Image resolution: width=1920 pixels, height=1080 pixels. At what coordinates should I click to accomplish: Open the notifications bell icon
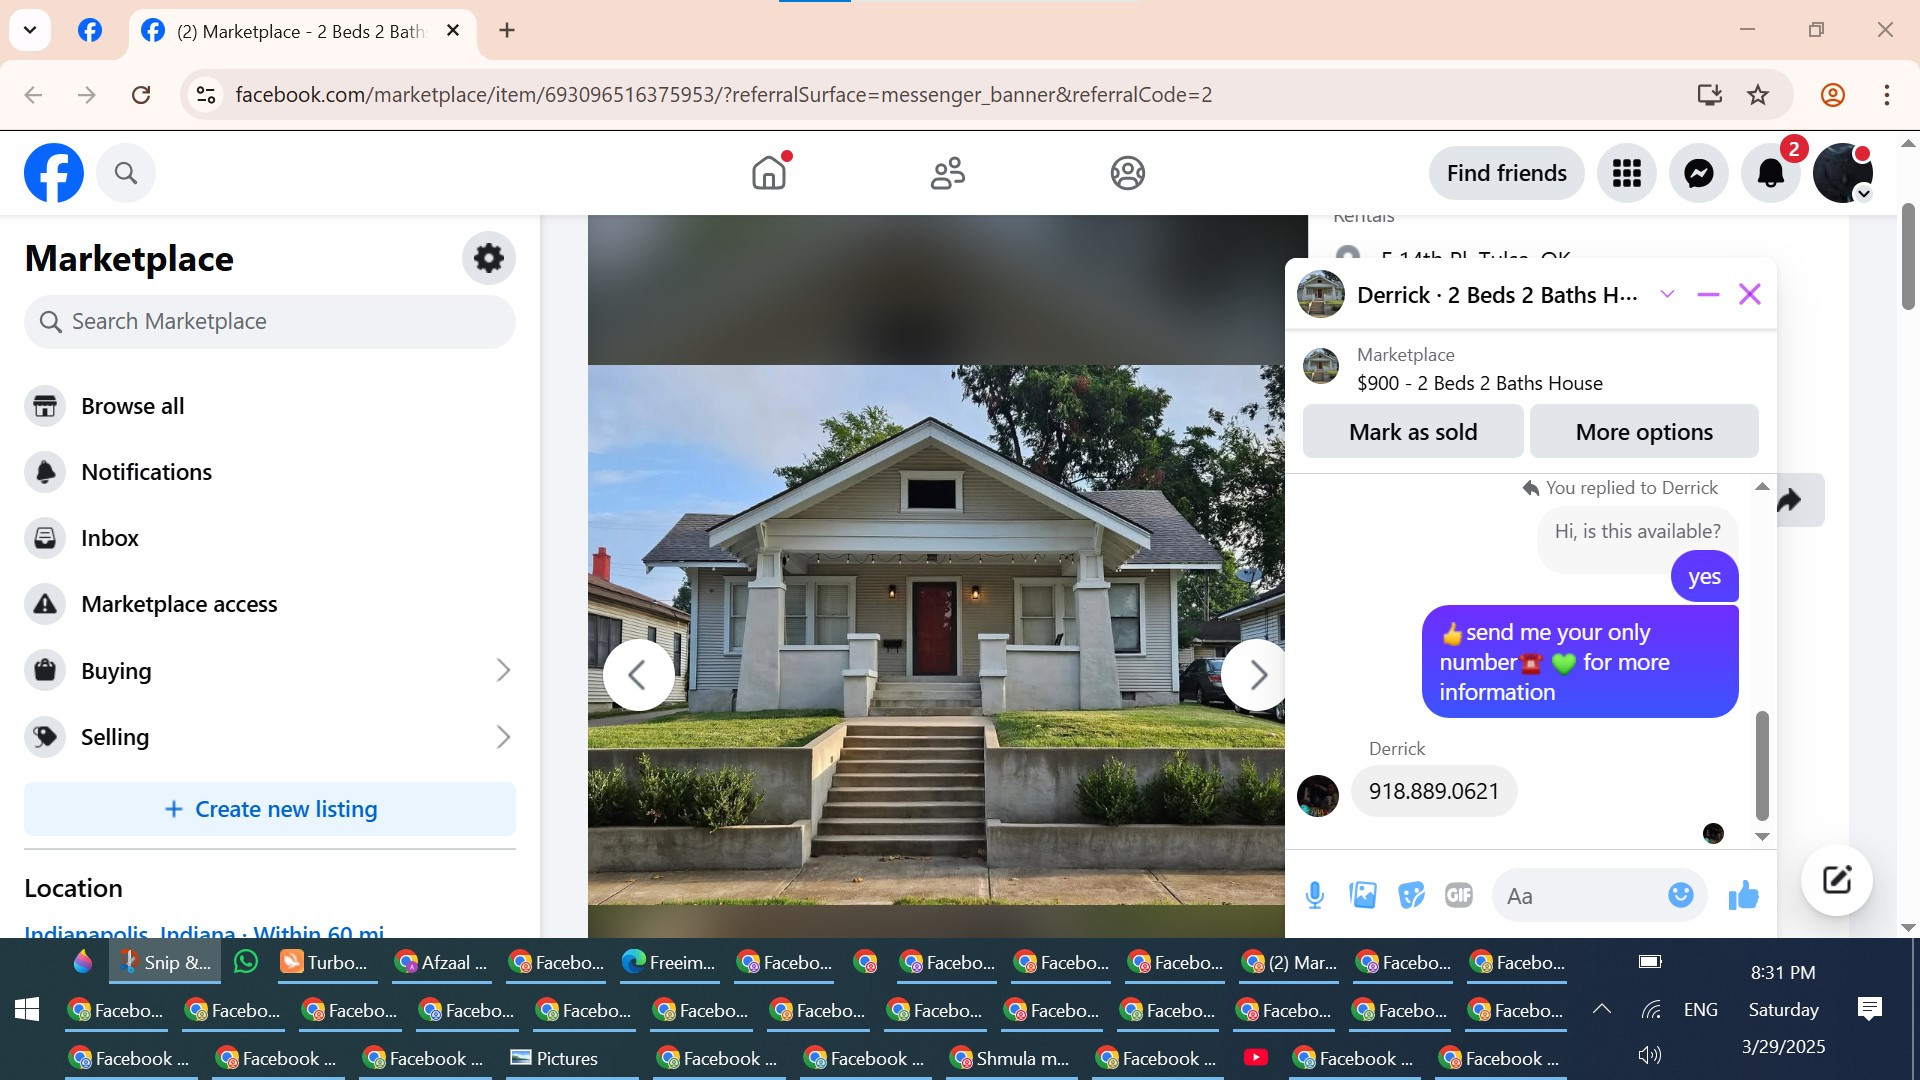(1770, 173)
